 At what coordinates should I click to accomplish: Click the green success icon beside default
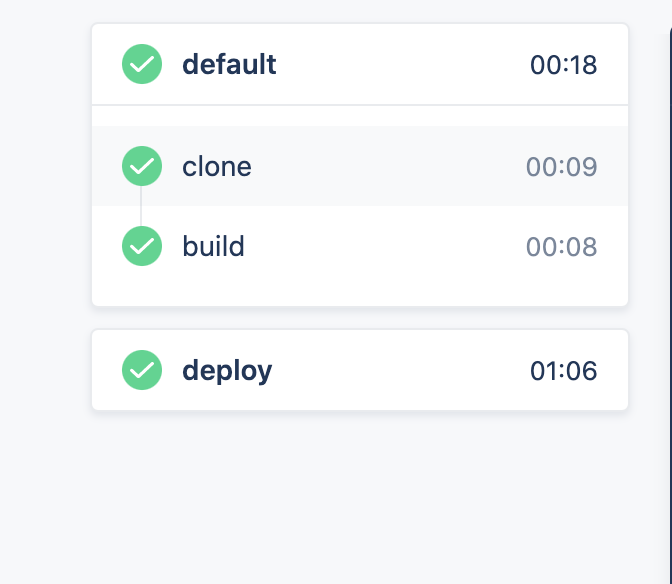(x=142, y=64)
